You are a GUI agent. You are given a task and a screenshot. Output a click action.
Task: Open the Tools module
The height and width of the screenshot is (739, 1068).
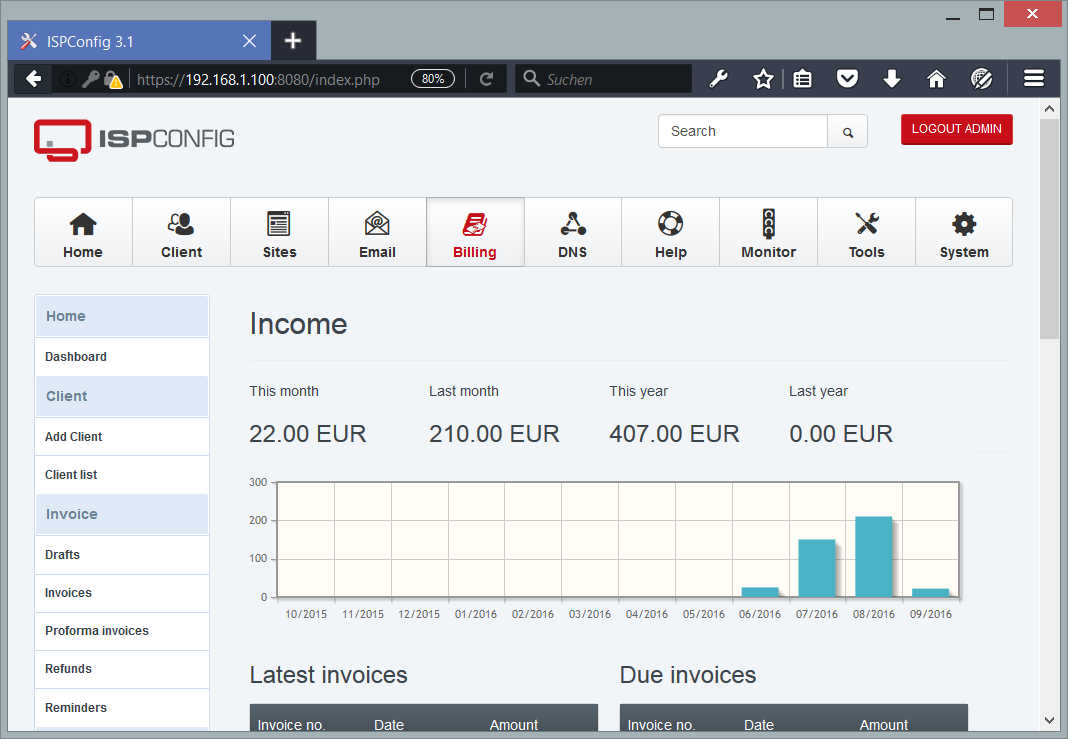coord(866,232)
